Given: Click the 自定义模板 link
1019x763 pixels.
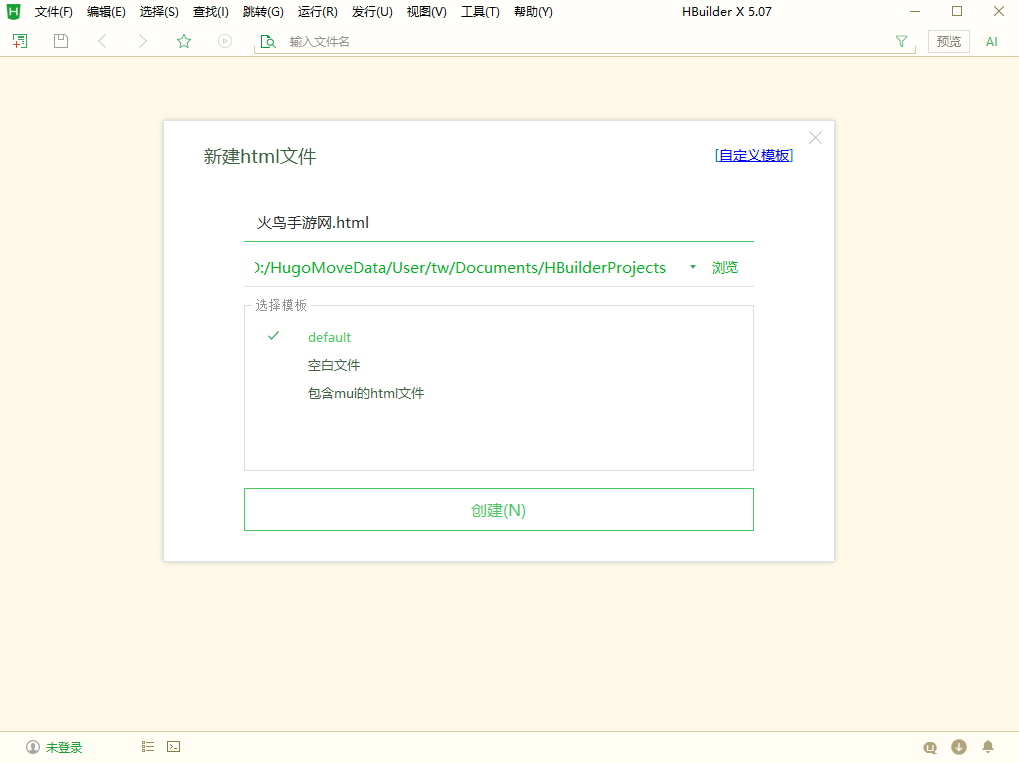Looking at the screenshot, I should click(754, 155).
